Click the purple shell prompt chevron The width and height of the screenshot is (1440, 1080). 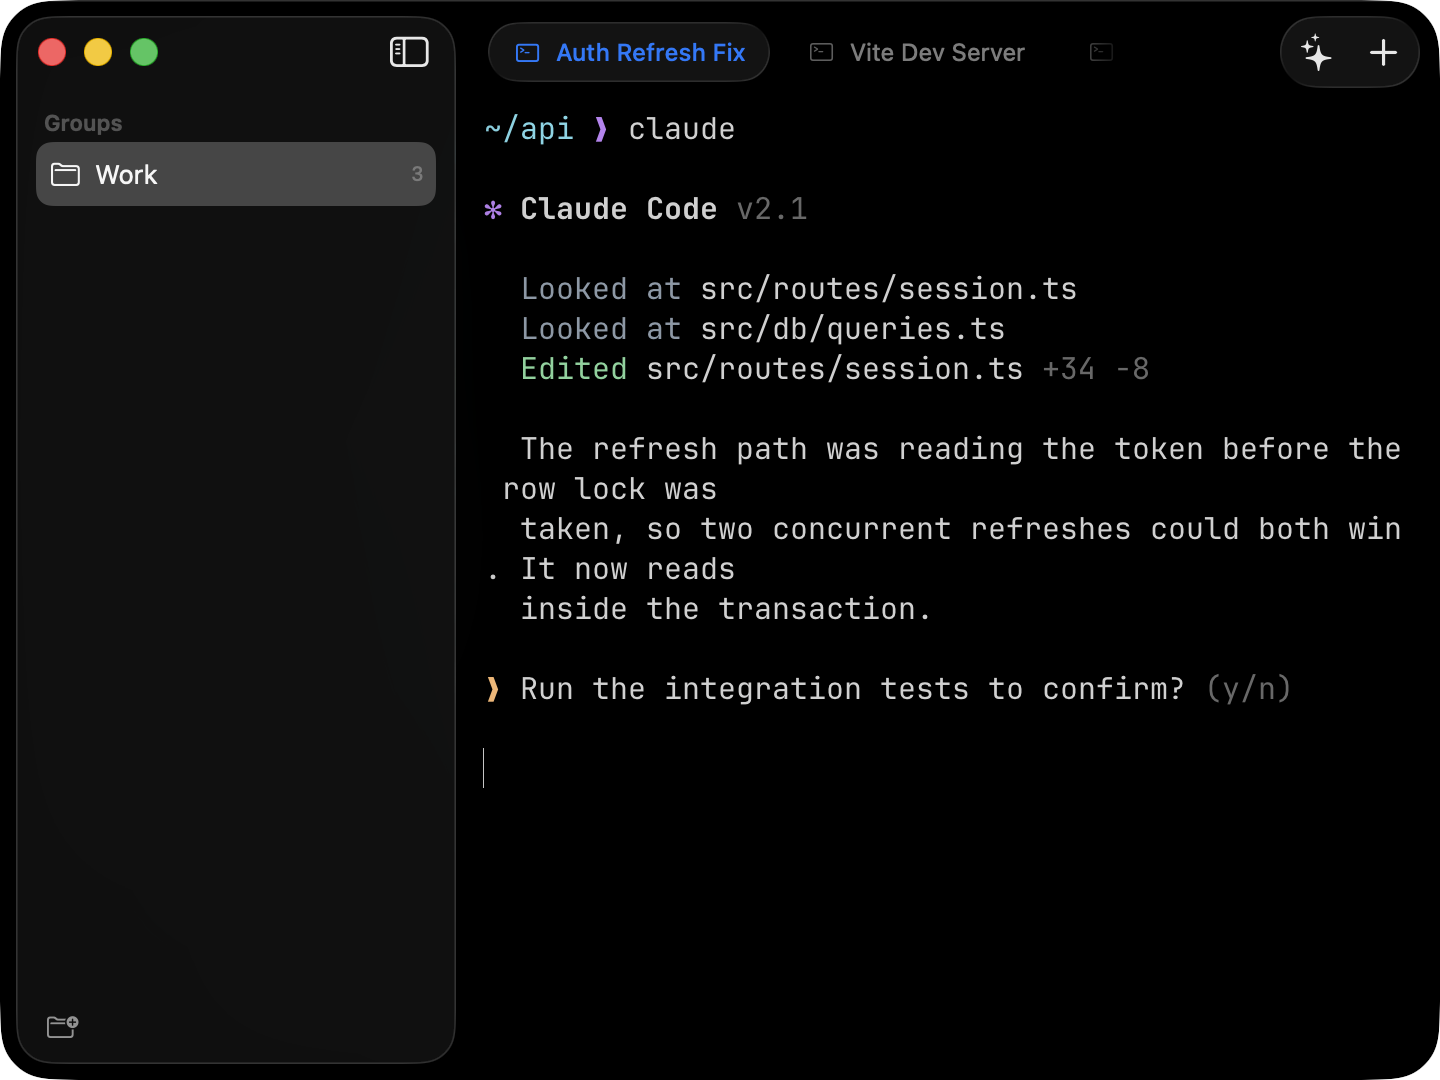coord(601,129)
